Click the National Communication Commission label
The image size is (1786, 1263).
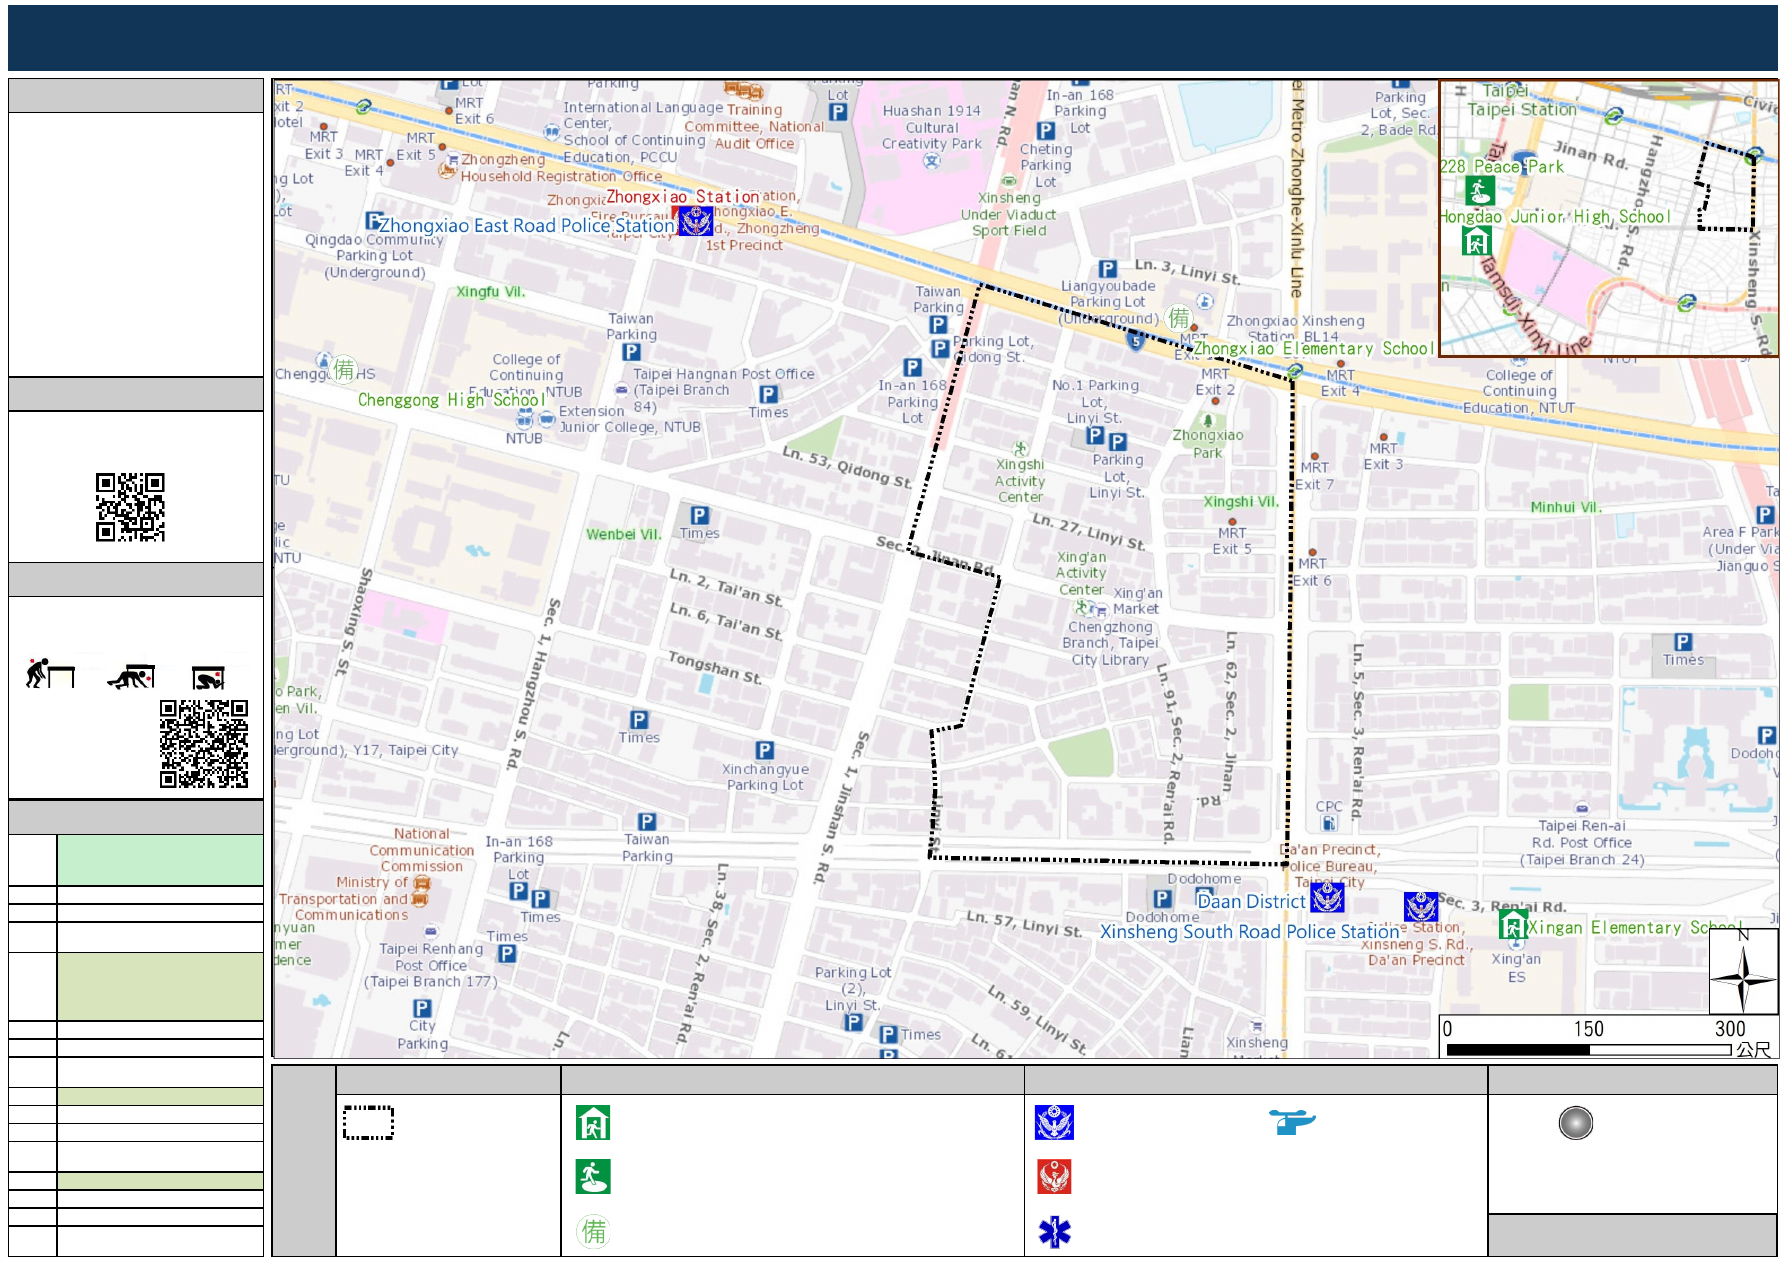(x=421, y=850)
